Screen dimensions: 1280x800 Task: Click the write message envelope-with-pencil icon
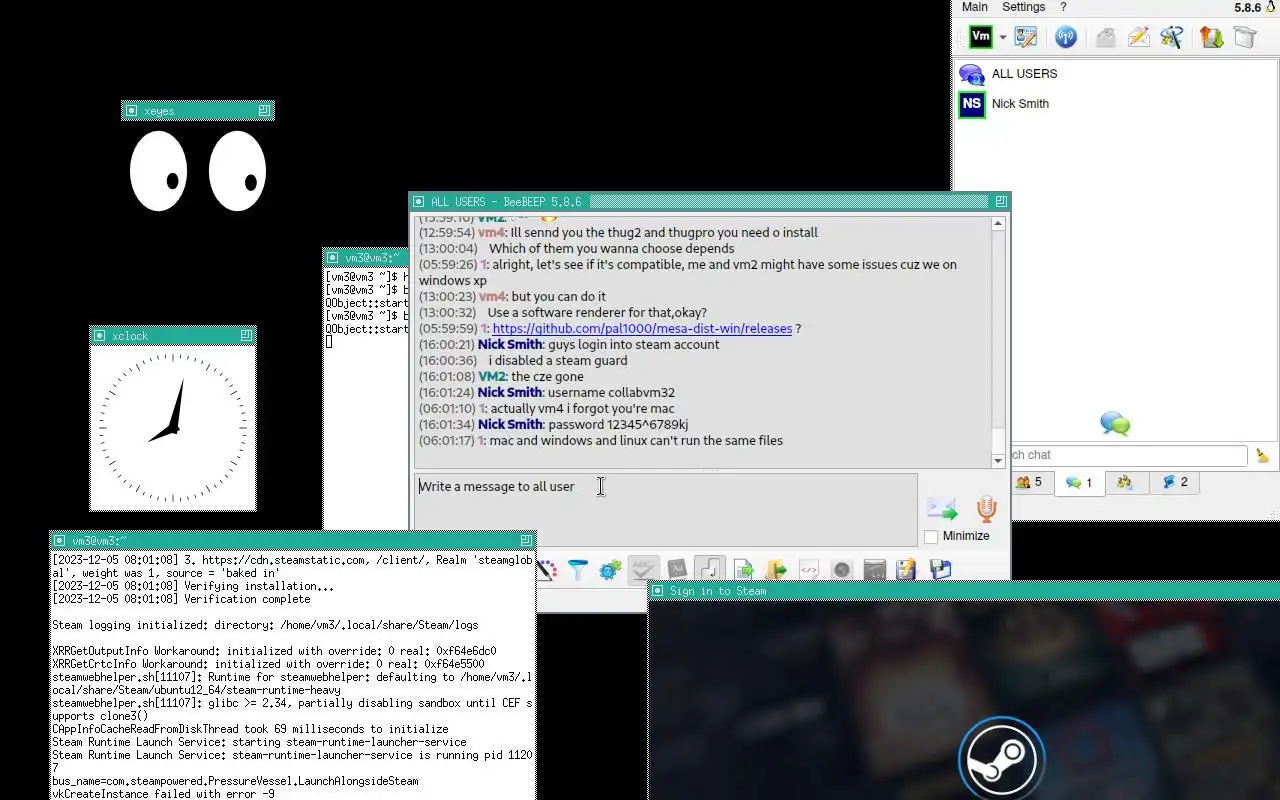1138,37
